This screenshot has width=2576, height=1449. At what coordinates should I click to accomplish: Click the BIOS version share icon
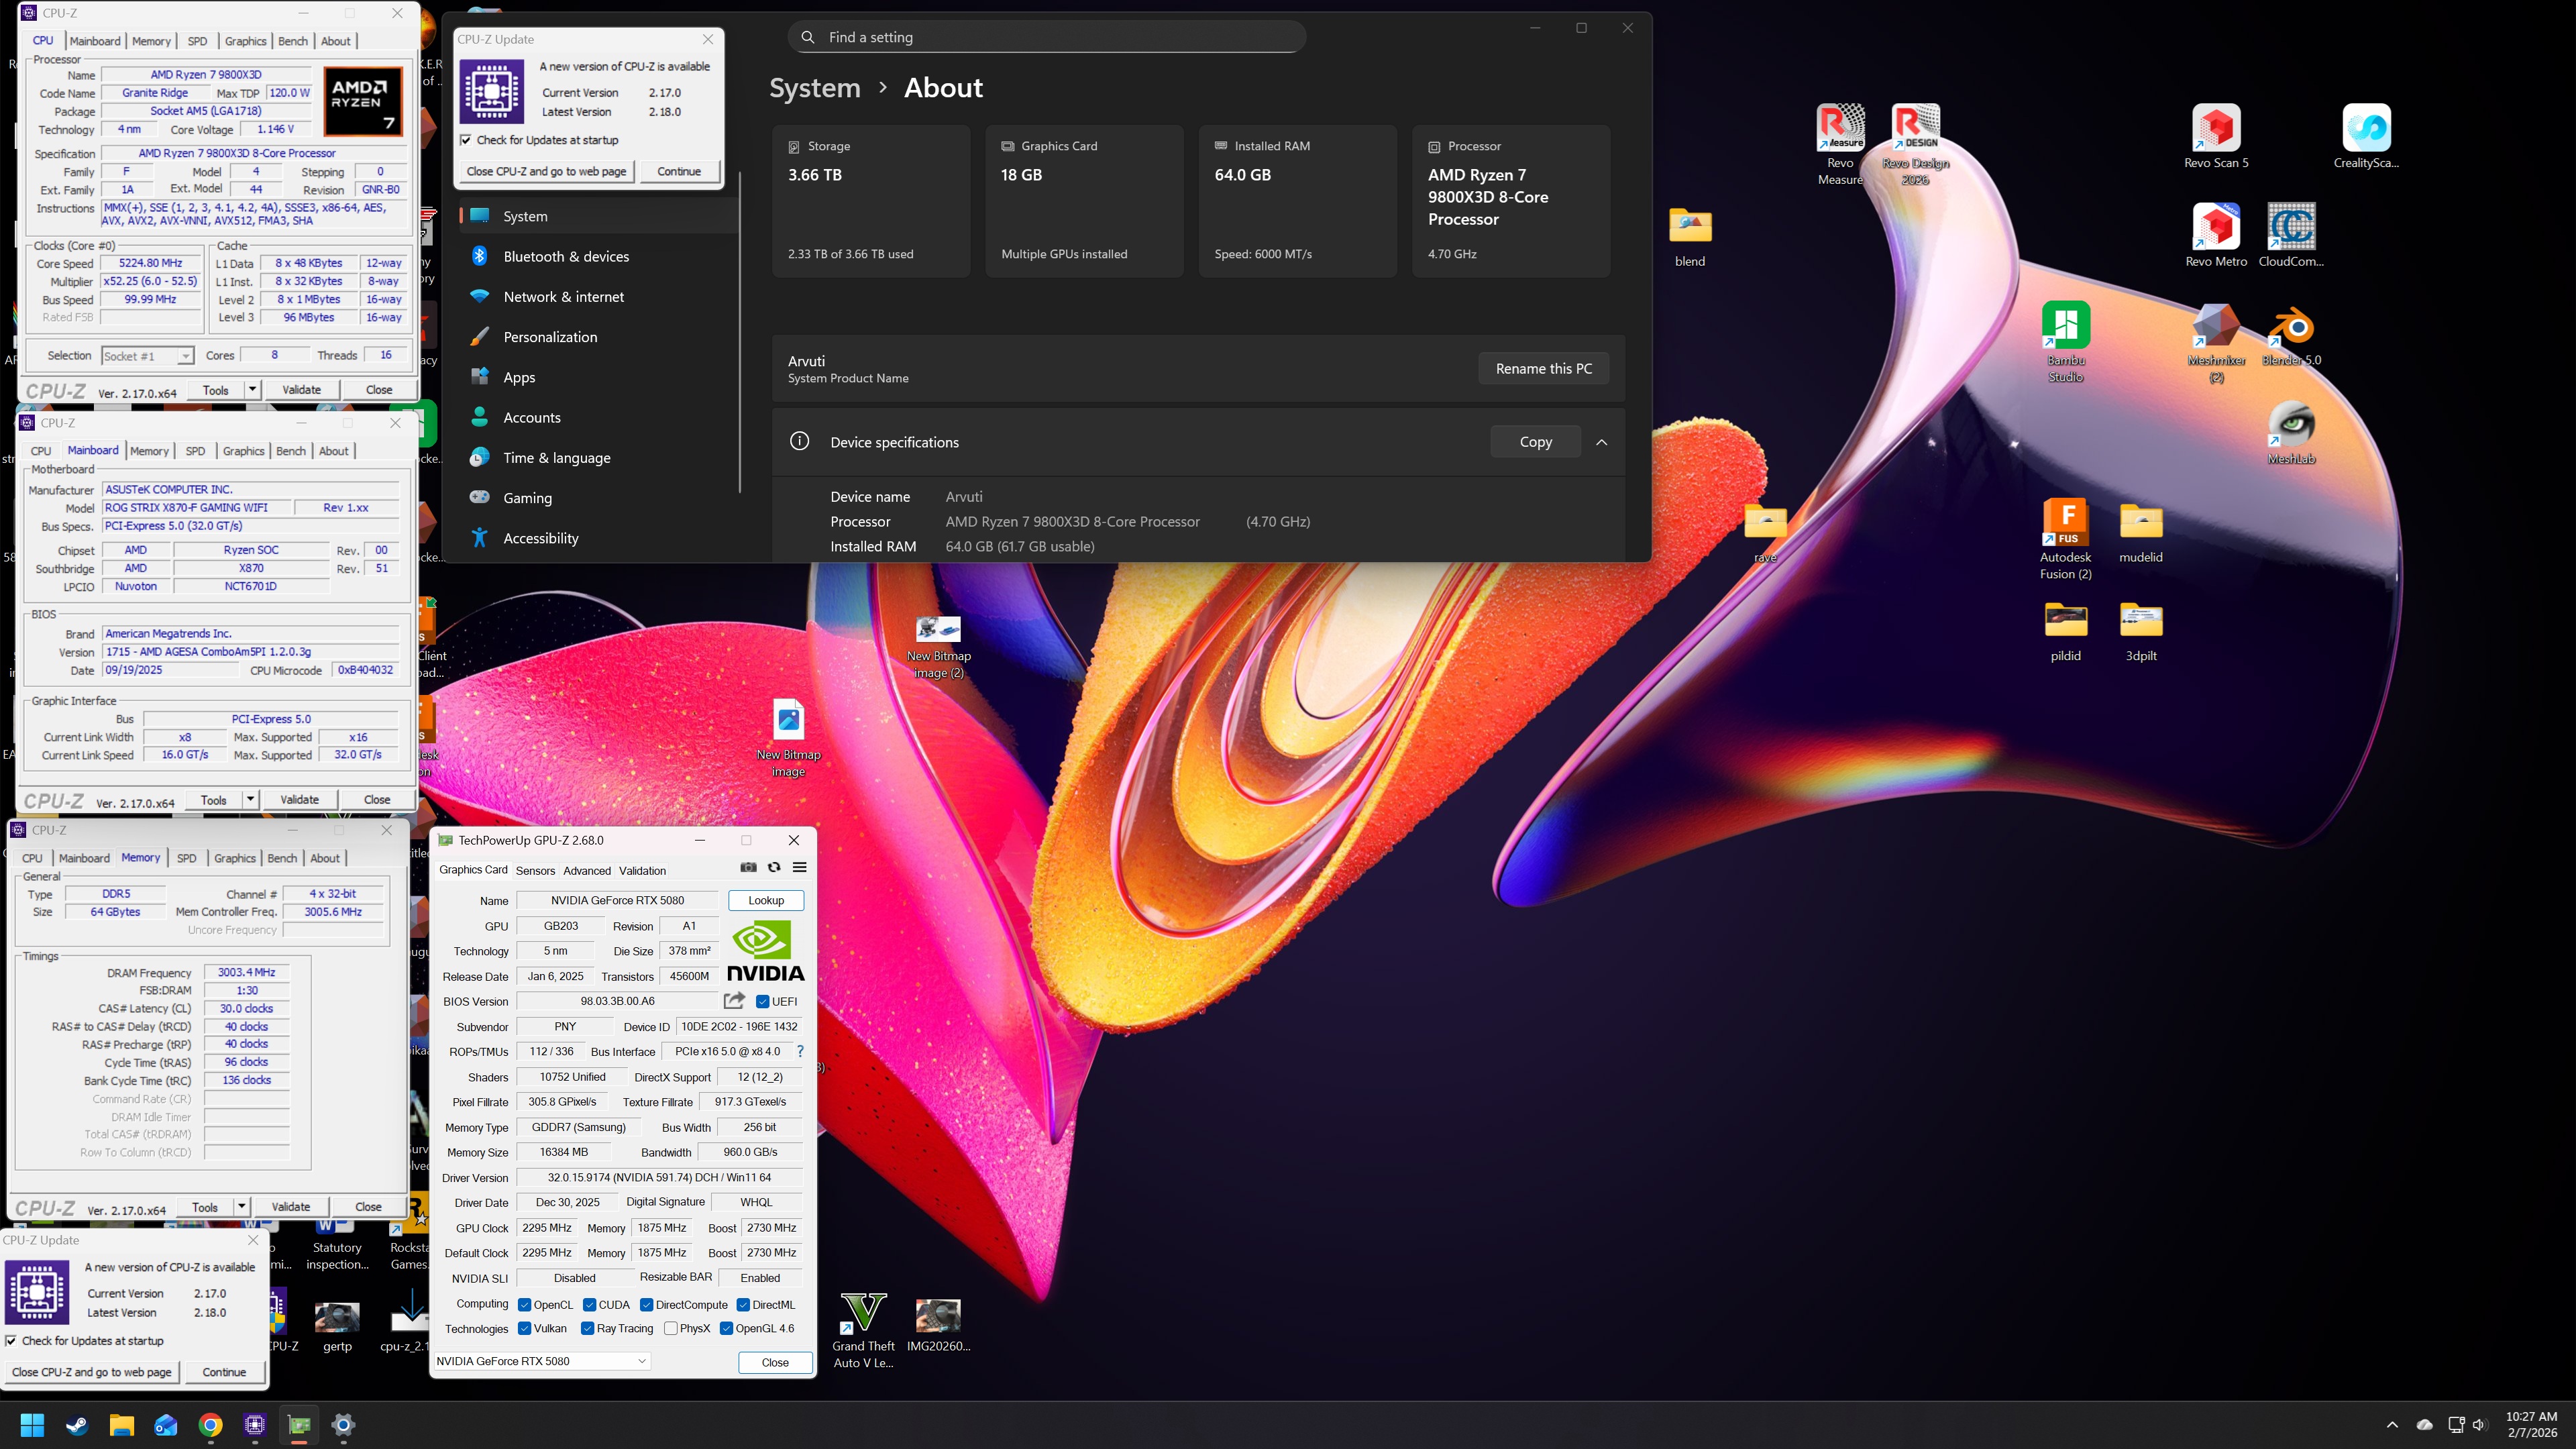click(734, 1001)
